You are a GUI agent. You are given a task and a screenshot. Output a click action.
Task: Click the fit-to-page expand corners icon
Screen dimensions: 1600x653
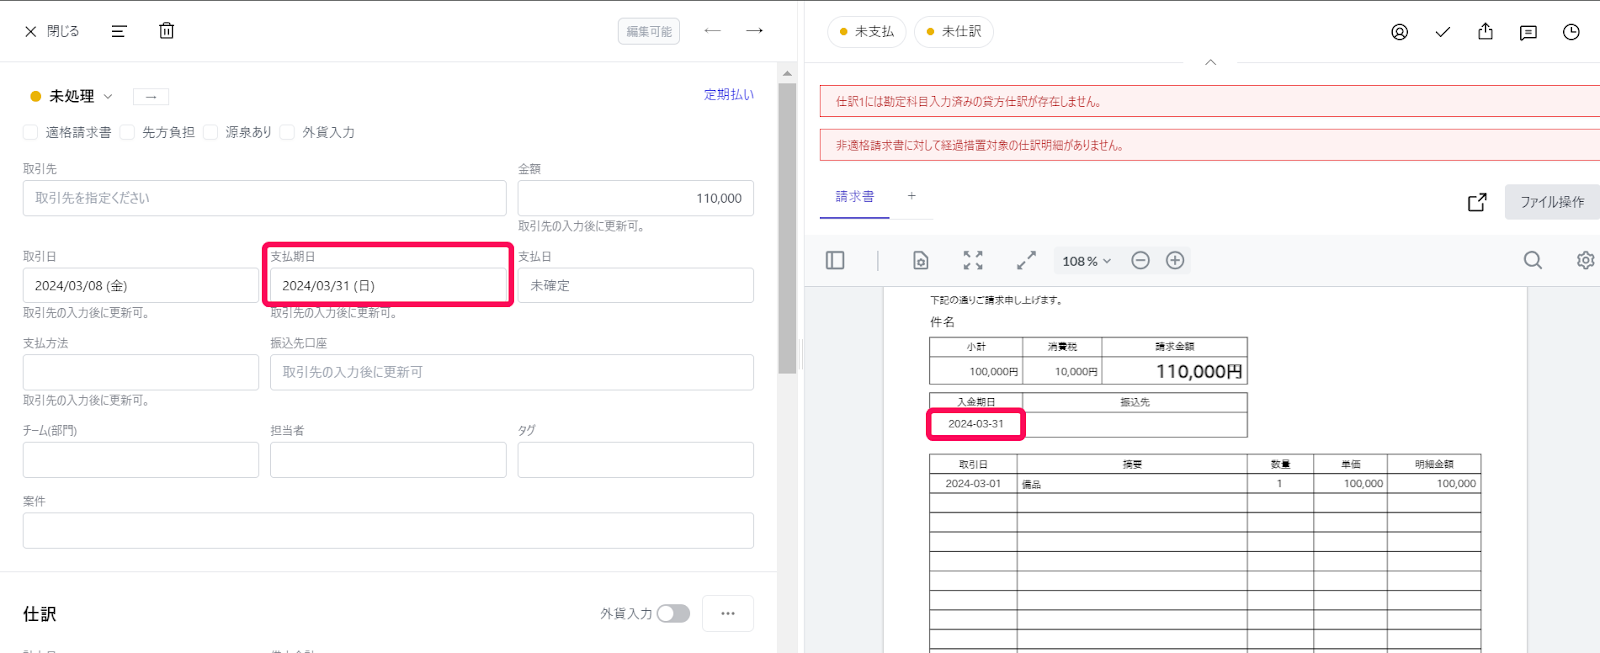(x=973, y=260)
